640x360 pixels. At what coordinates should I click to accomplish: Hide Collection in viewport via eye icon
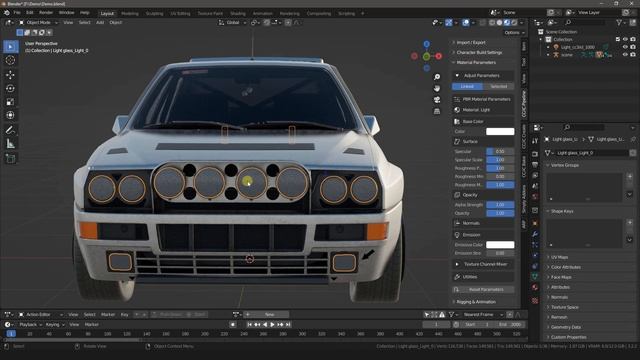click(x=625, y=39)
